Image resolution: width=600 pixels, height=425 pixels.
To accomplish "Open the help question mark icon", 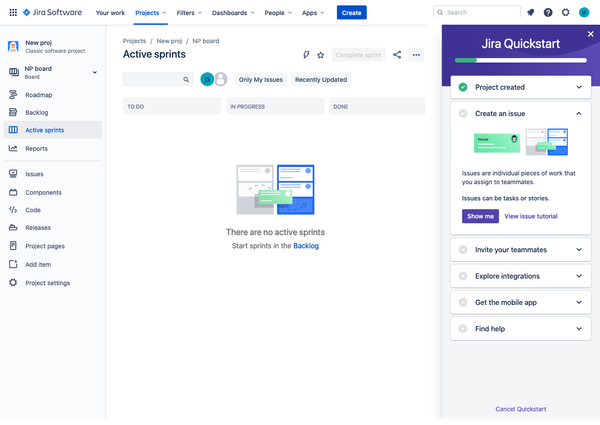I will (548, 13).
